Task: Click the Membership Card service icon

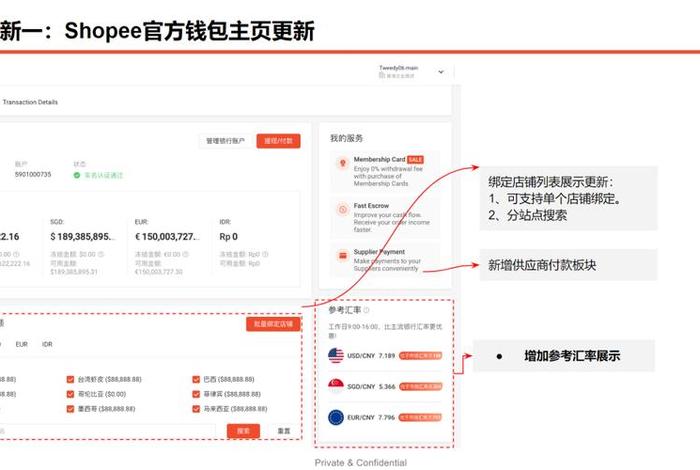Action: [342, 163]
